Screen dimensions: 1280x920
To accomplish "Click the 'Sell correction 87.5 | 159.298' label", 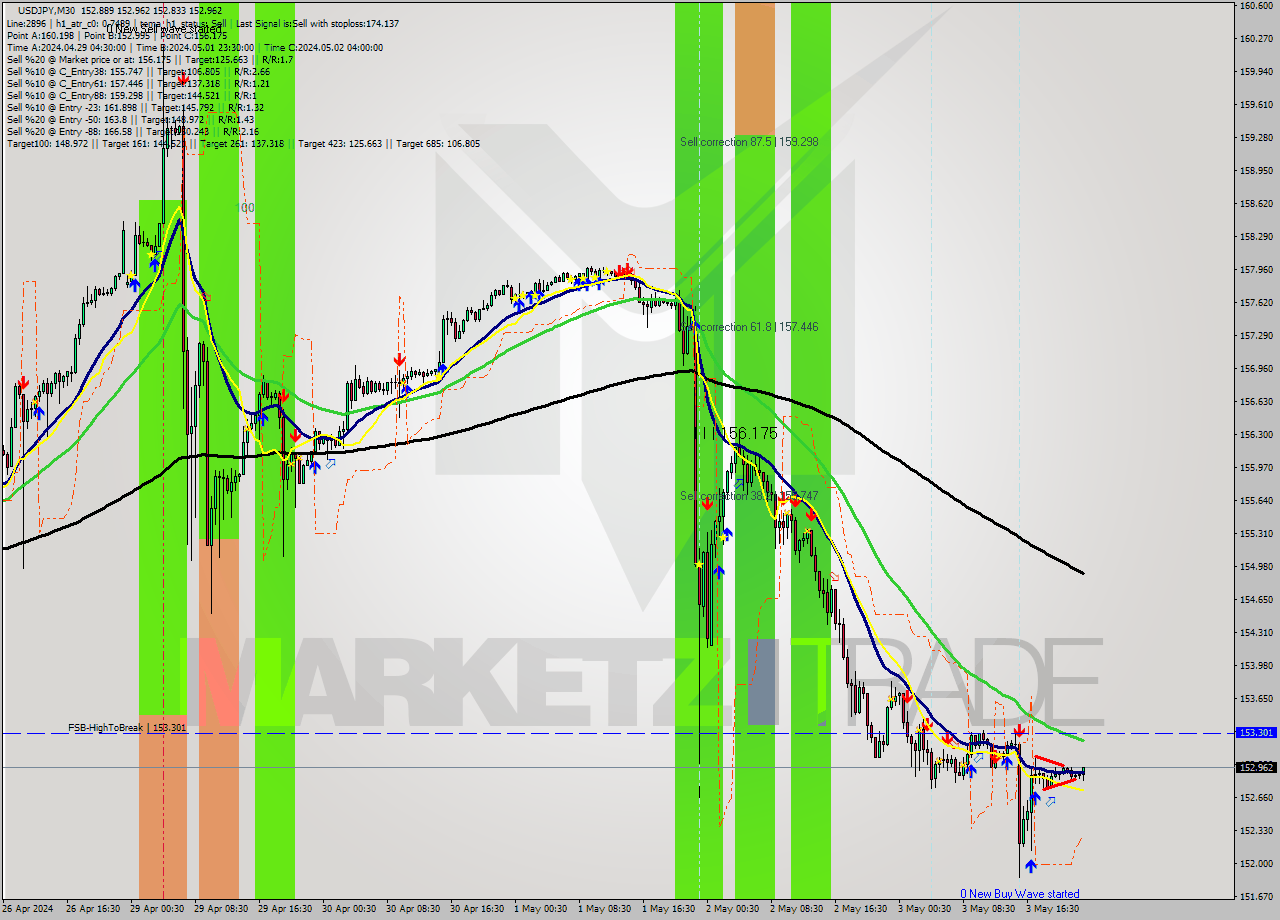I will point(749,142).
